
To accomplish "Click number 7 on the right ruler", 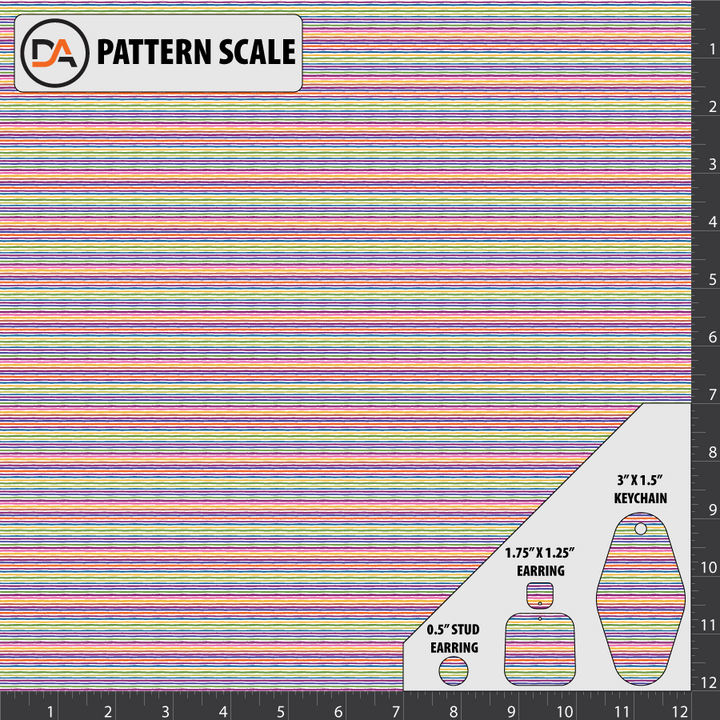I will point(712,394).
